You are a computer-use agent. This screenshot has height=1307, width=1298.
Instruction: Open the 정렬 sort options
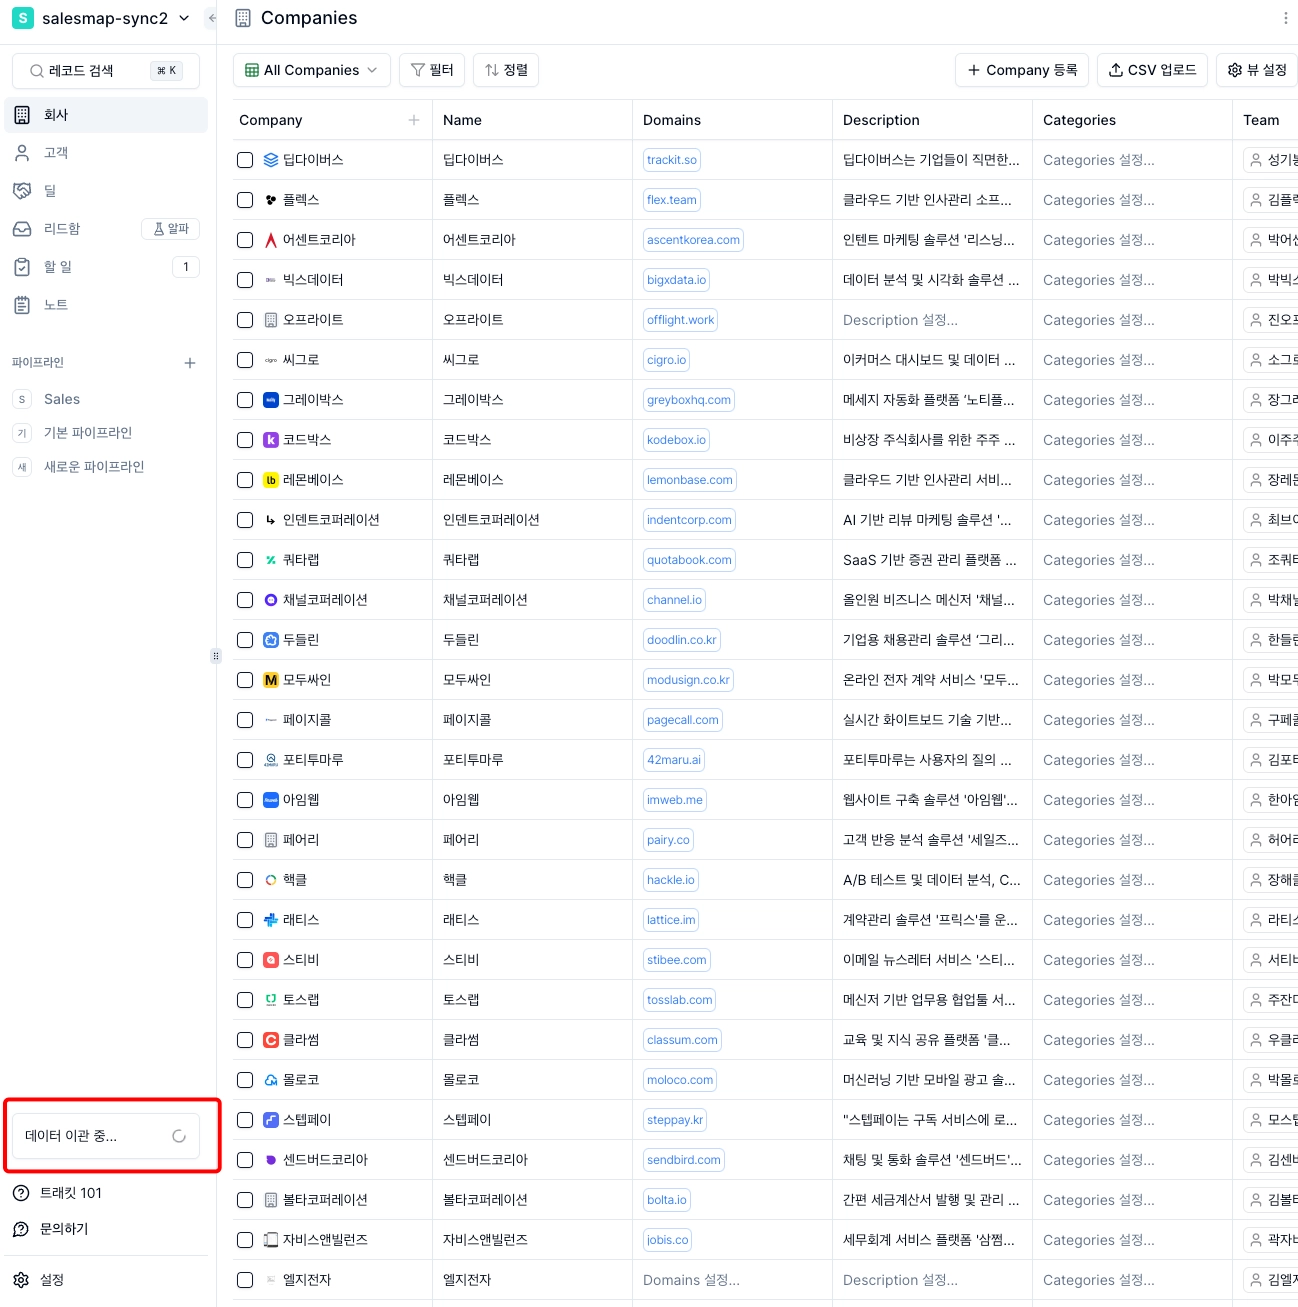point(506,70)
